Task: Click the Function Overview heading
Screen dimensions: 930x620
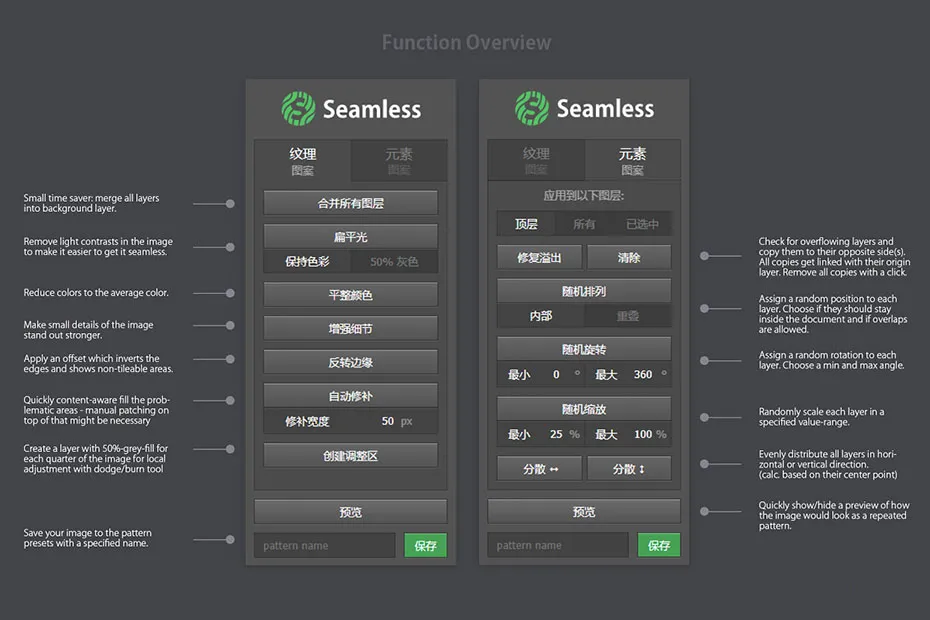Action: tap(466, 43)
